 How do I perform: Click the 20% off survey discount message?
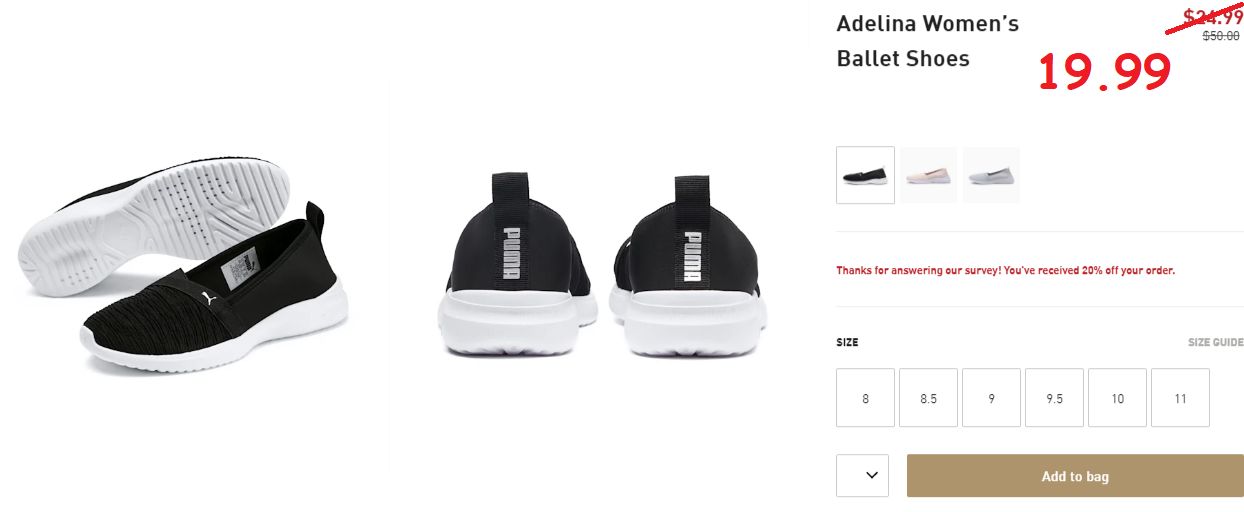pyautogui.click(x=1005, y=270)
